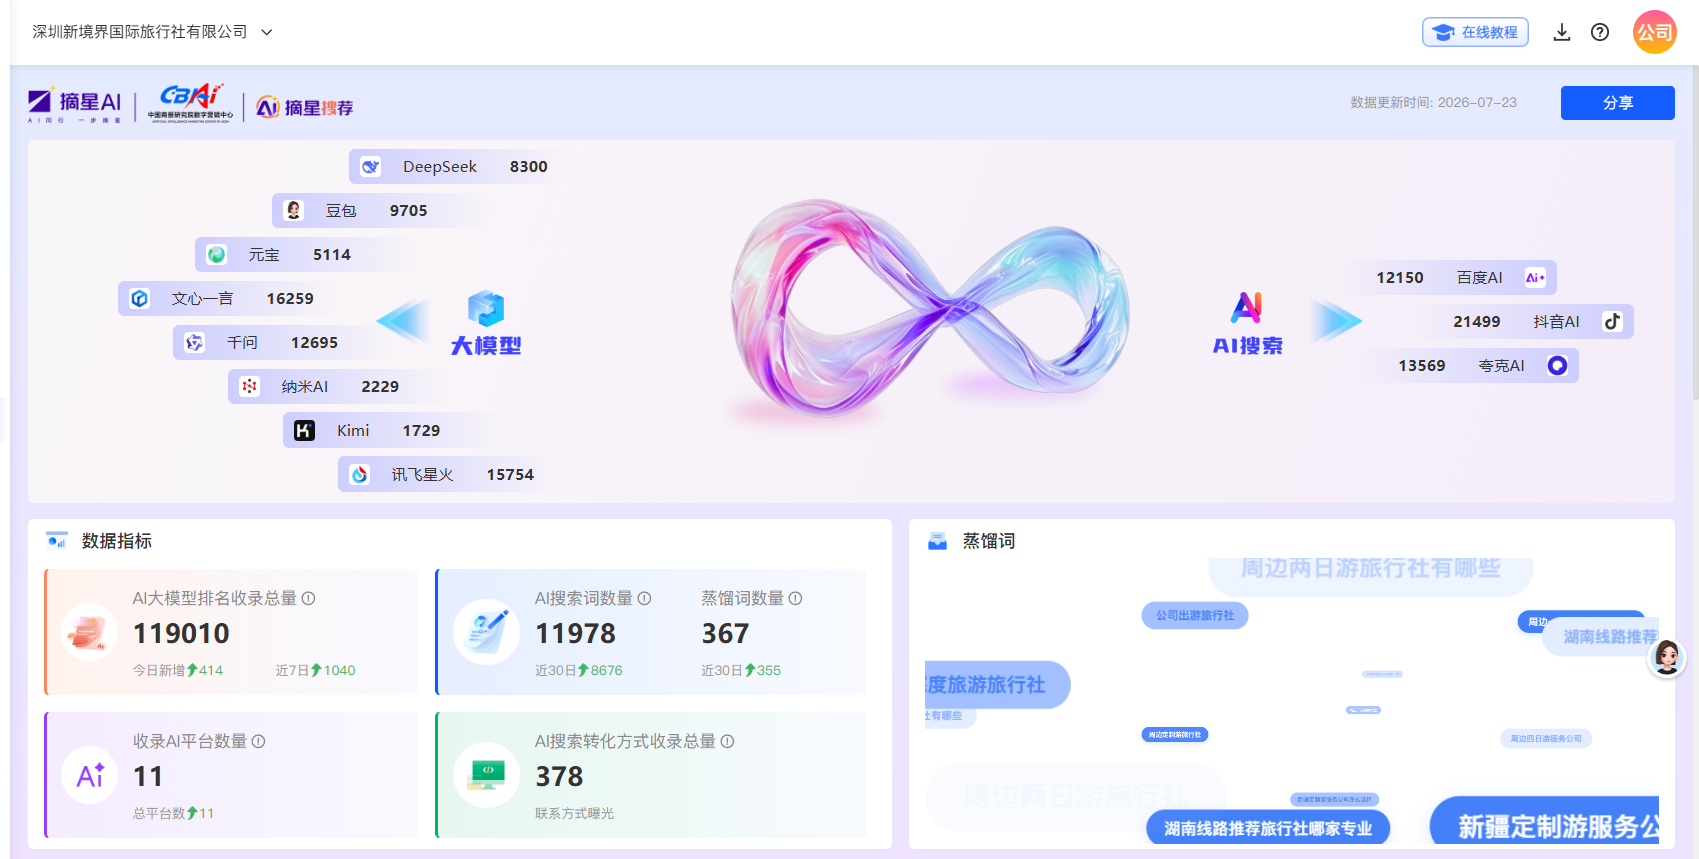Open the help question mark icon

click(x=1600, y=32)
